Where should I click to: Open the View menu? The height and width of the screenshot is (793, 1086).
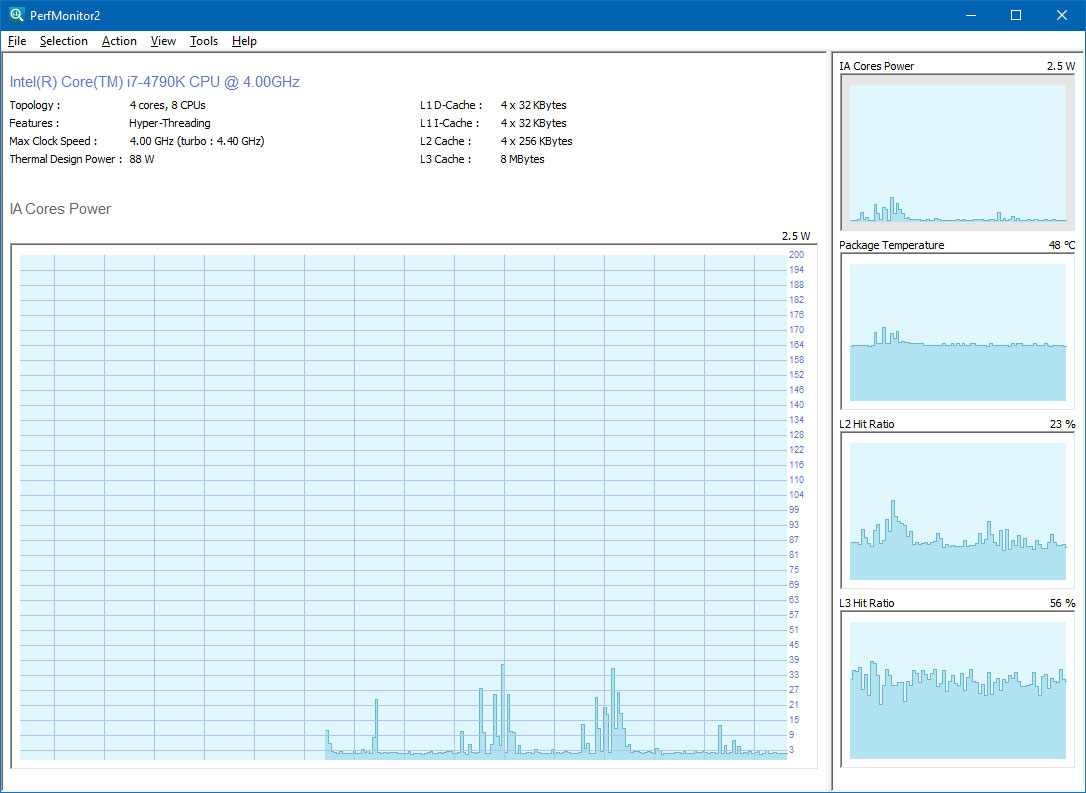(163, 41)
